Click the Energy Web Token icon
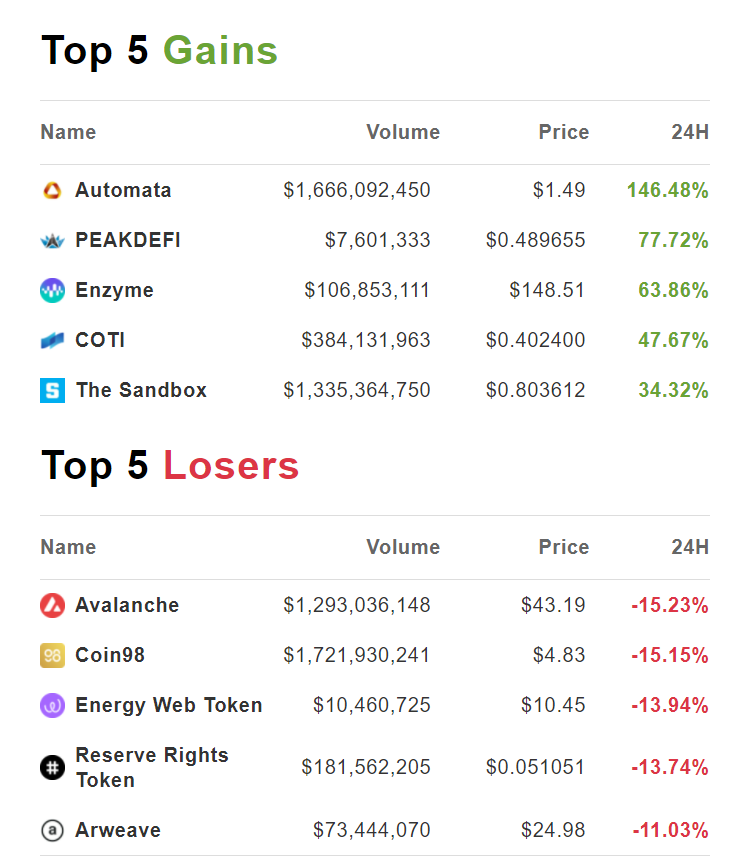The image size is (750, 856). click(x=52, y=706)
